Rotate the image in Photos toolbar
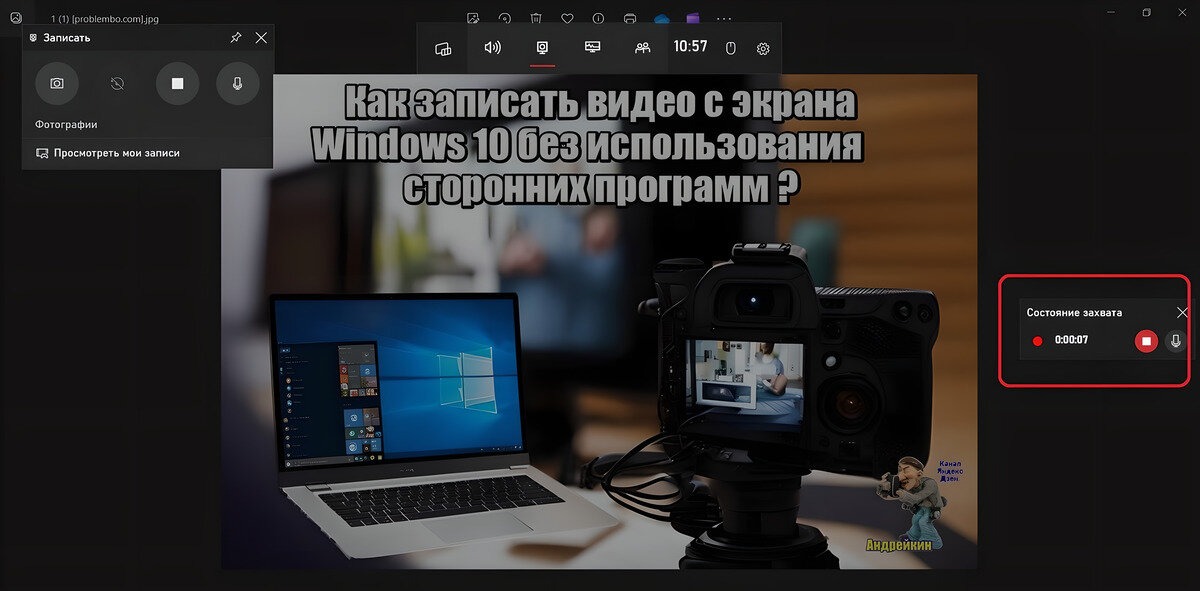The width and height of the screenshot is (1200, 591). pyautogui.click(x=505, y=18)
